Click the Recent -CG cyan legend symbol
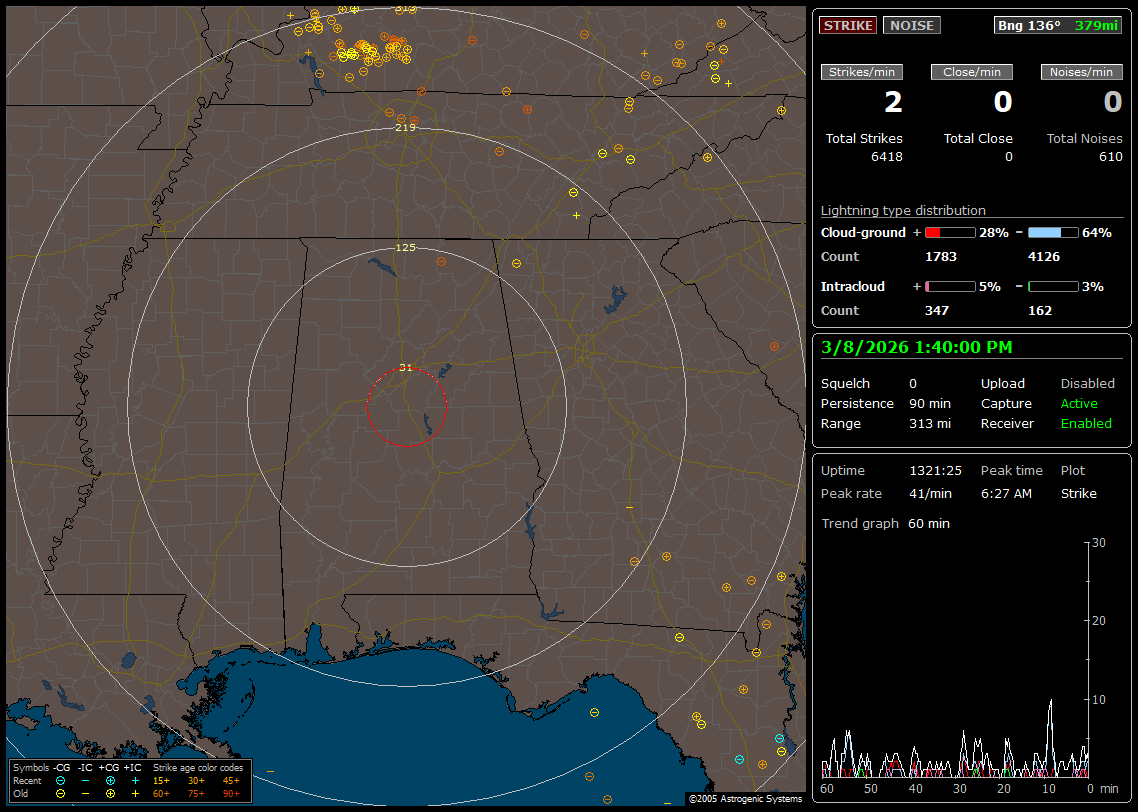1138x812 pixels. pos(60,780)
